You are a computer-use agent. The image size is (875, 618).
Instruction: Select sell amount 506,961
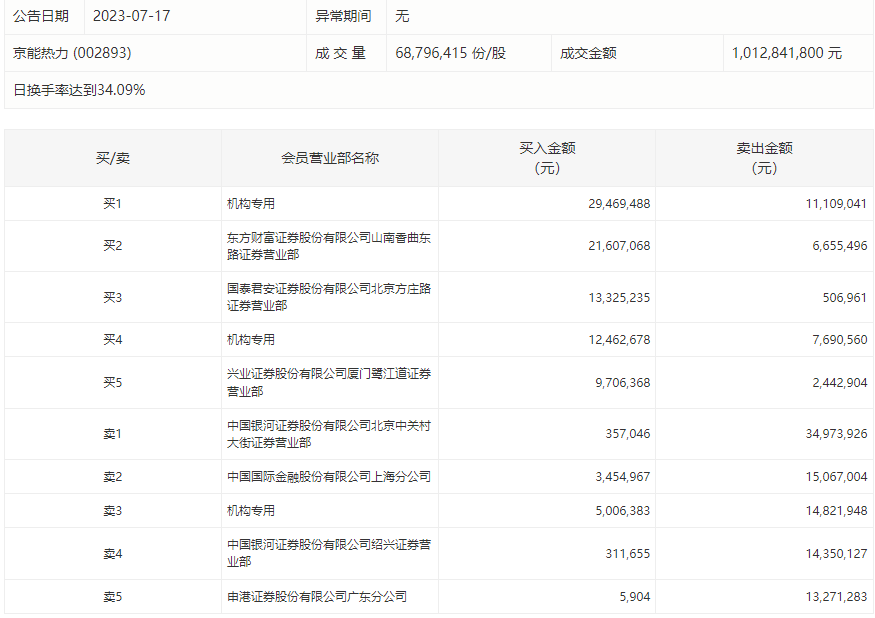click(845, 298)
